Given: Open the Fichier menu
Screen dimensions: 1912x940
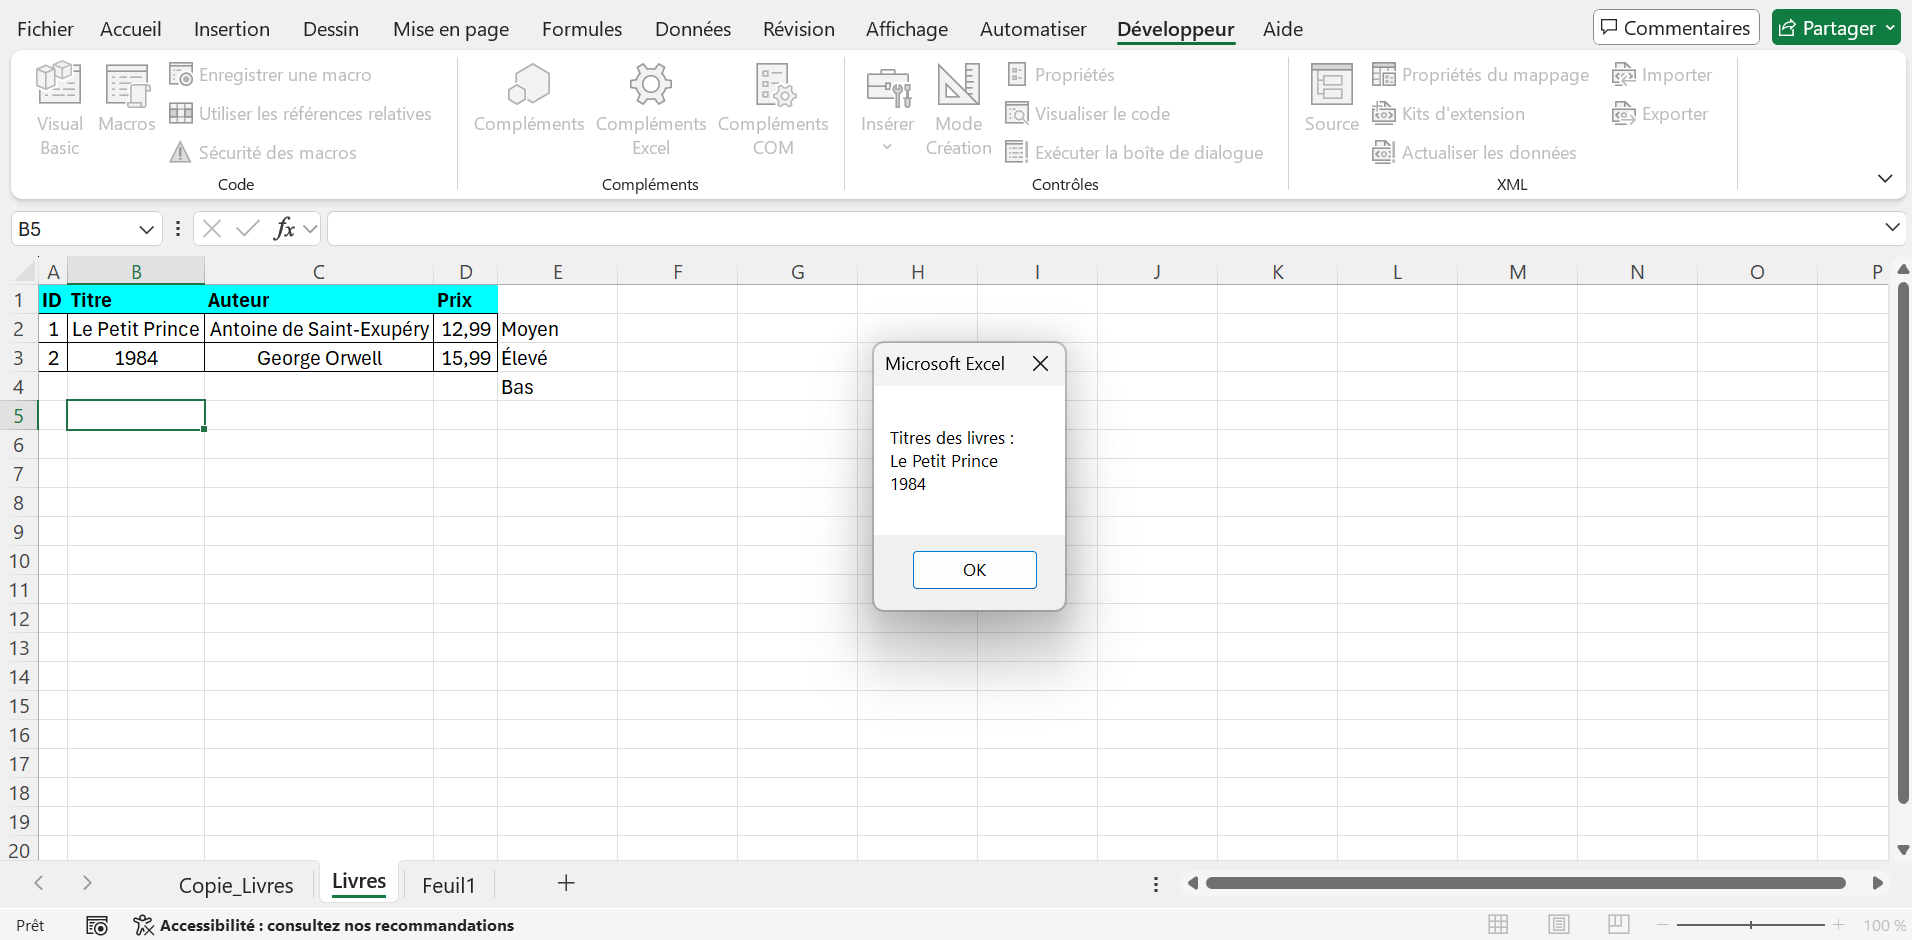Looking at the screenshot, I should pos(45,29).
